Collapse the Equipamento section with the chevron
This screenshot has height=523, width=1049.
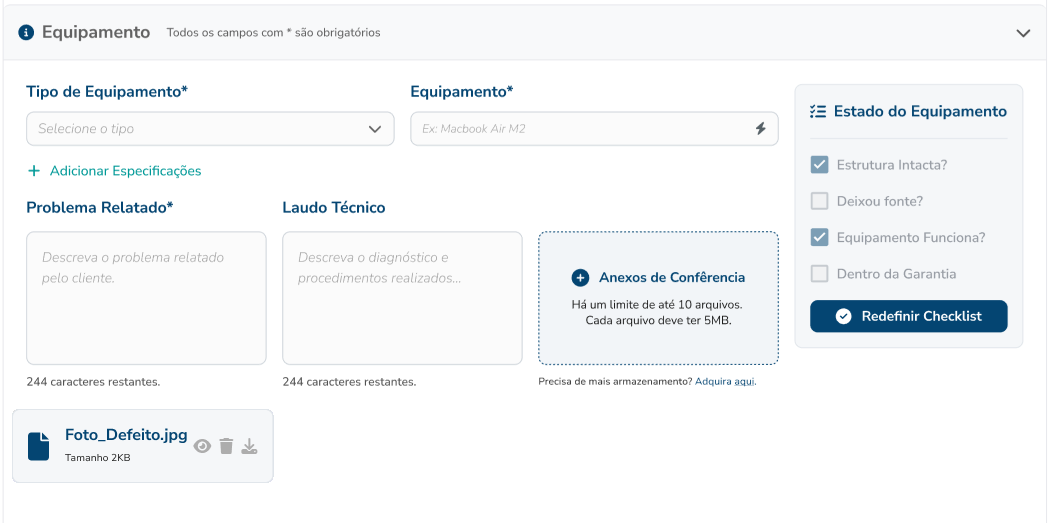(1023, 33)
